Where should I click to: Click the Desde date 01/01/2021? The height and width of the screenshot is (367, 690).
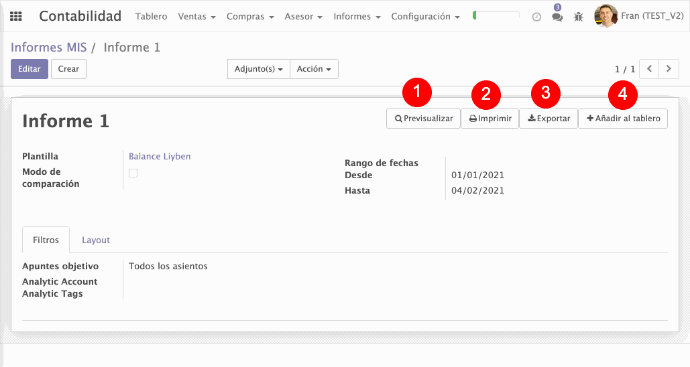point(477,175)
